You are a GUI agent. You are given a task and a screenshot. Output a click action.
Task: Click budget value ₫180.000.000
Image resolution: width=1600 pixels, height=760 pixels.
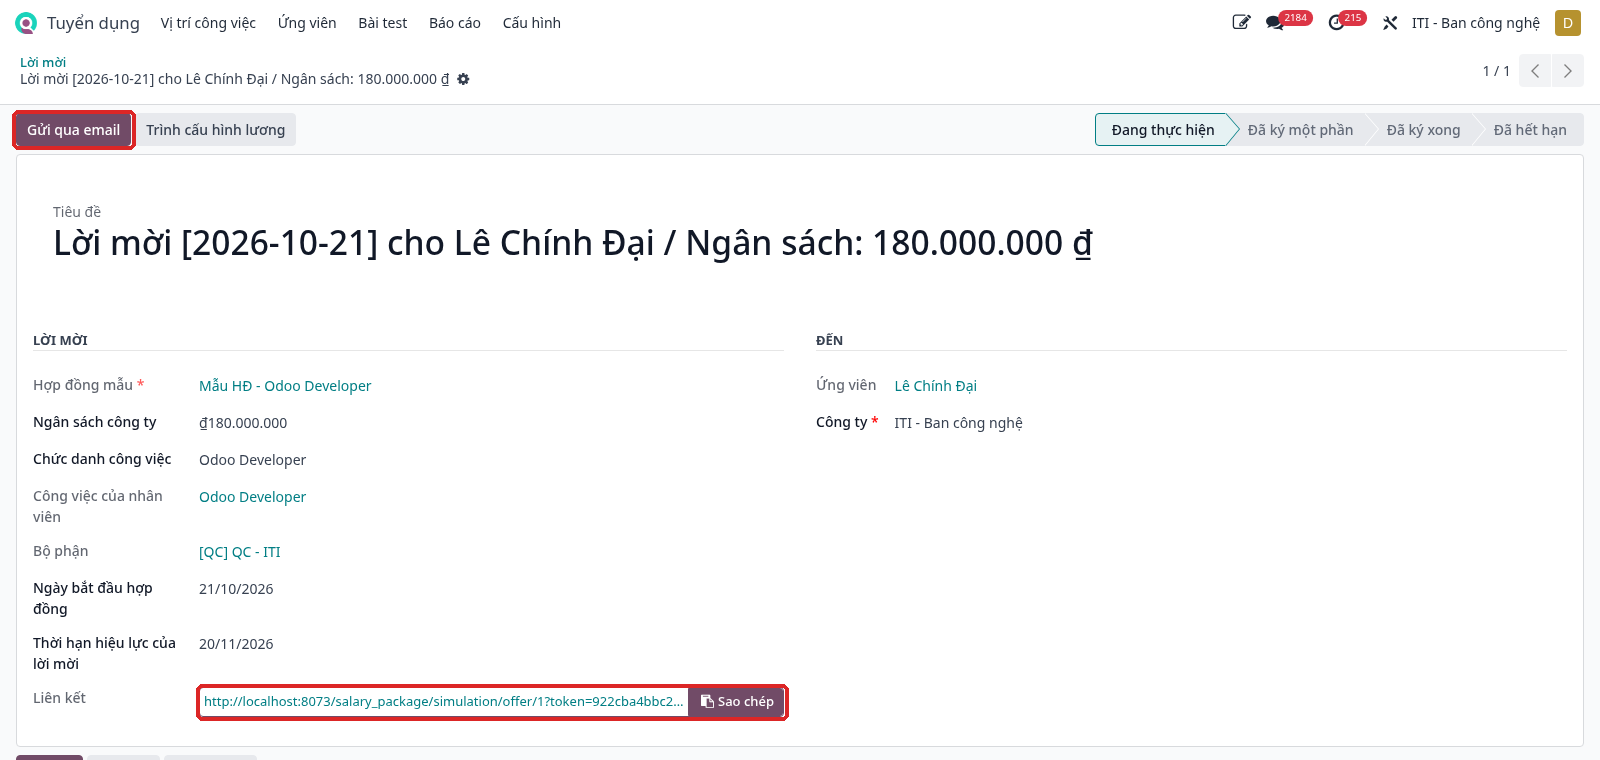[x=243, y=423]
